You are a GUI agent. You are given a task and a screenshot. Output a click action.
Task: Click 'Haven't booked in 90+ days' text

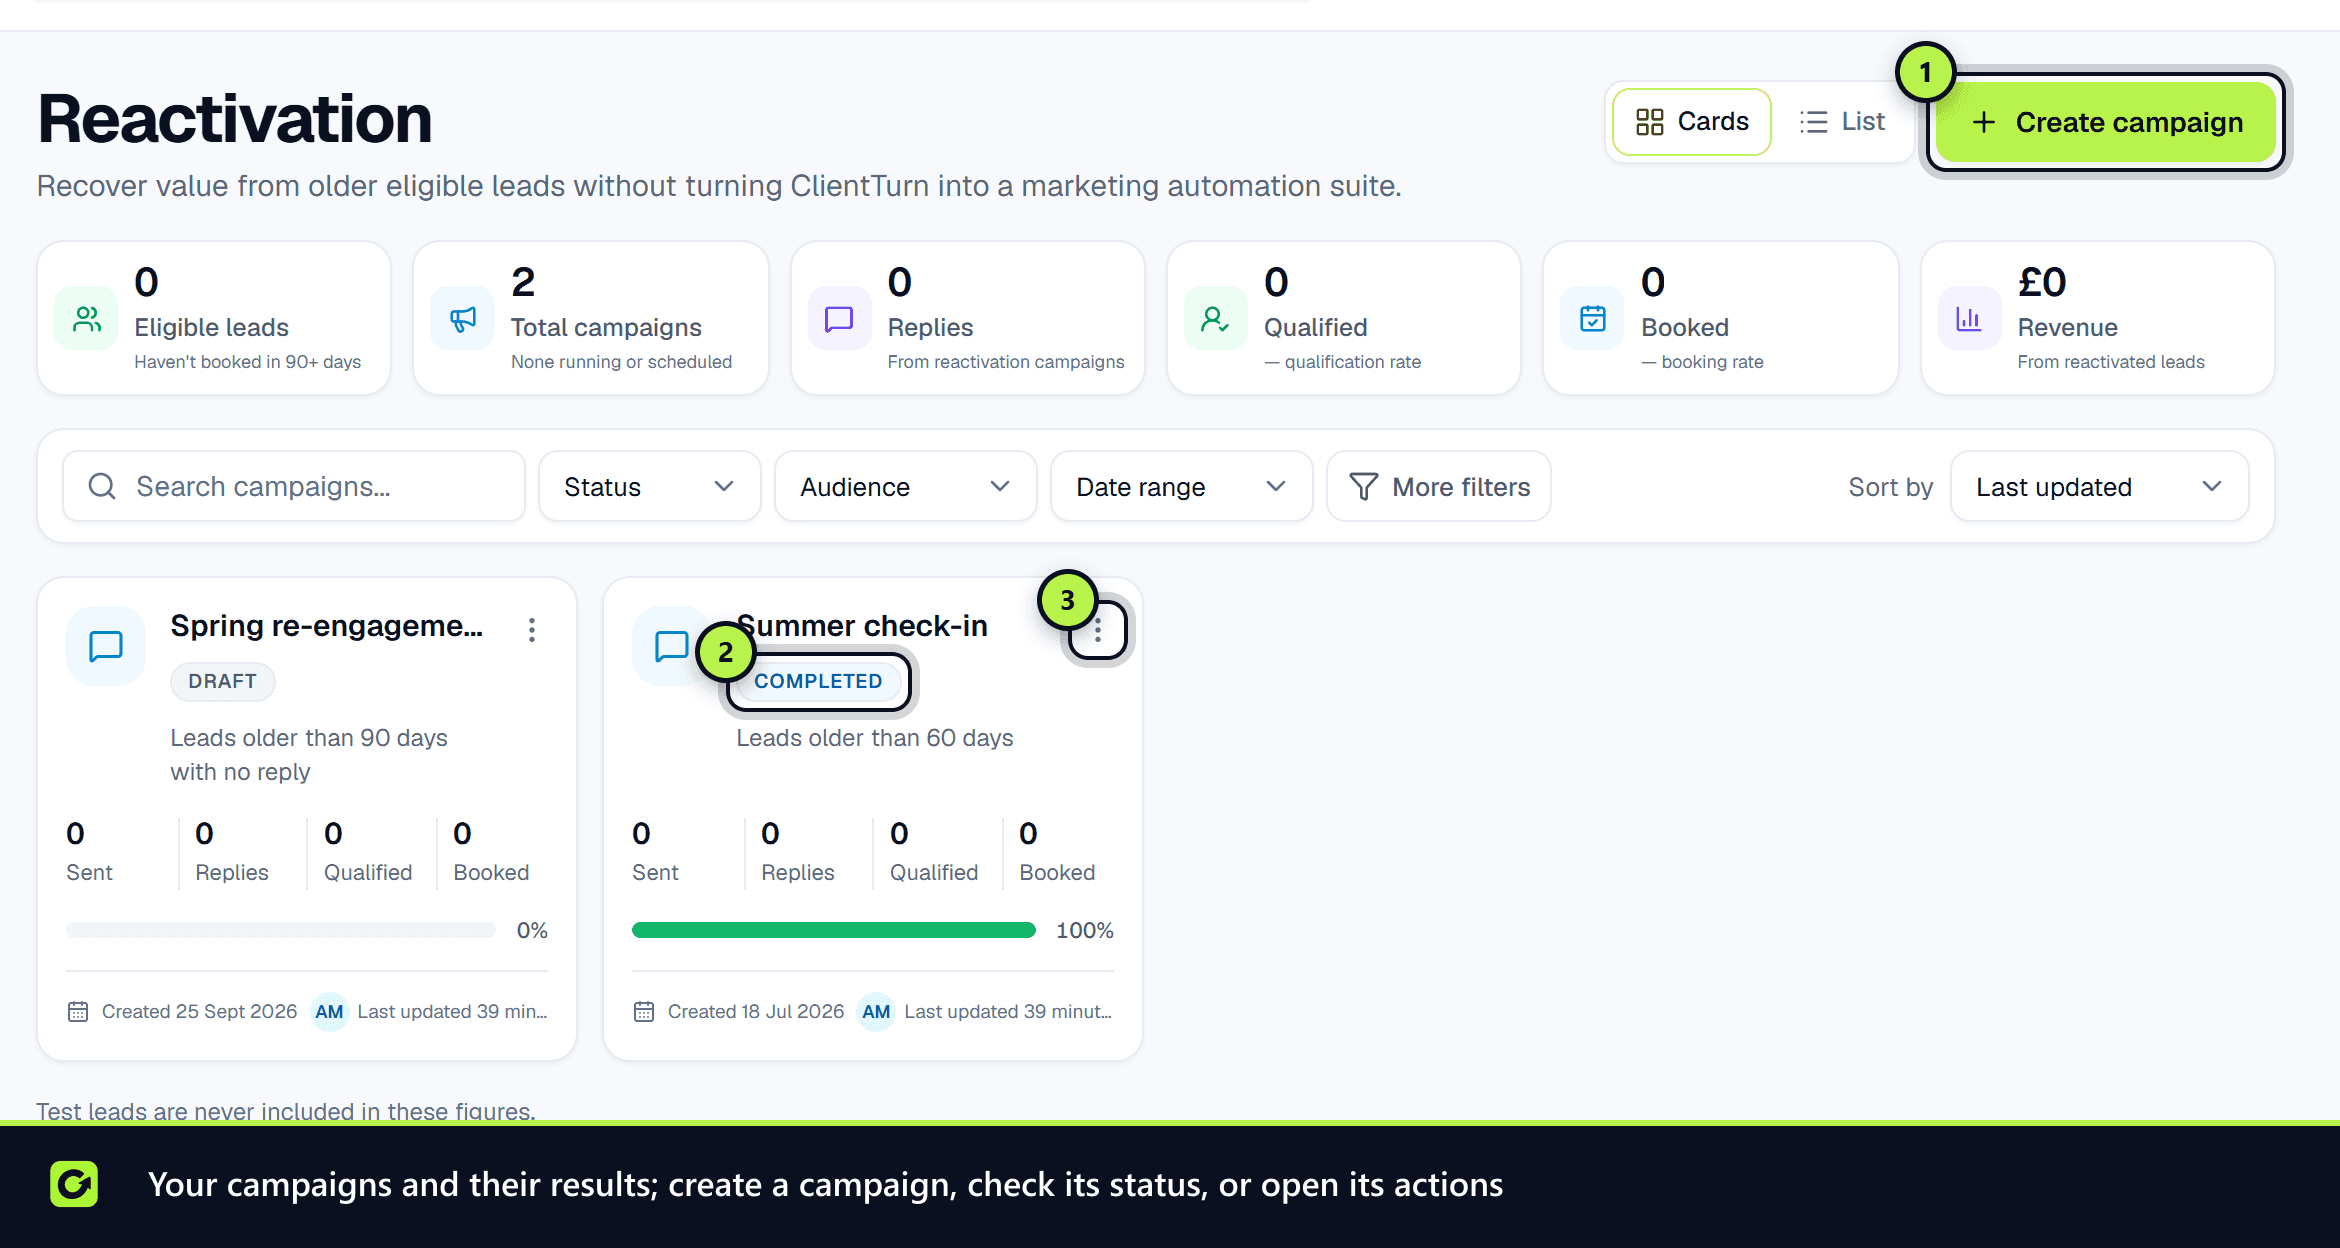coord(248,362)
